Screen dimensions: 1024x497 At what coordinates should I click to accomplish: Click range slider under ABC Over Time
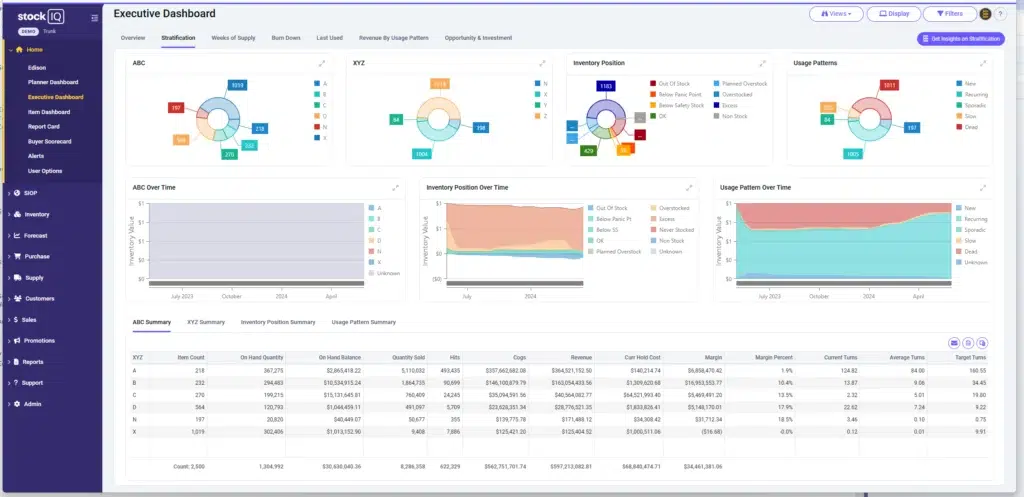point(256,283)
